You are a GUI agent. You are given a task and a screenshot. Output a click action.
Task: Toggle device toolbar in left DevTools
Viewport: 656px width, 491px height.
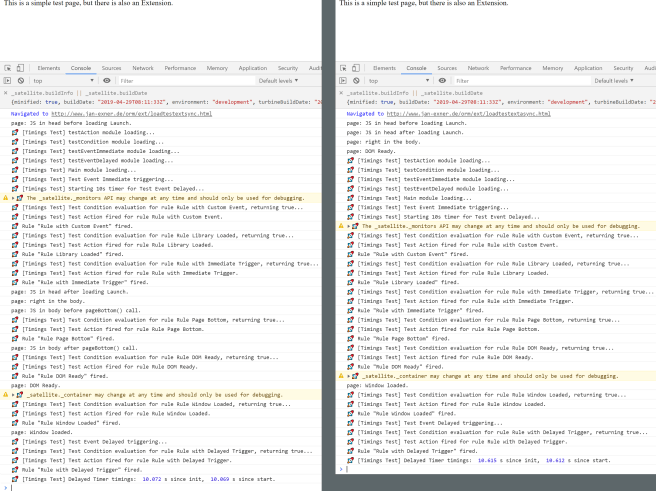[20, 68]
